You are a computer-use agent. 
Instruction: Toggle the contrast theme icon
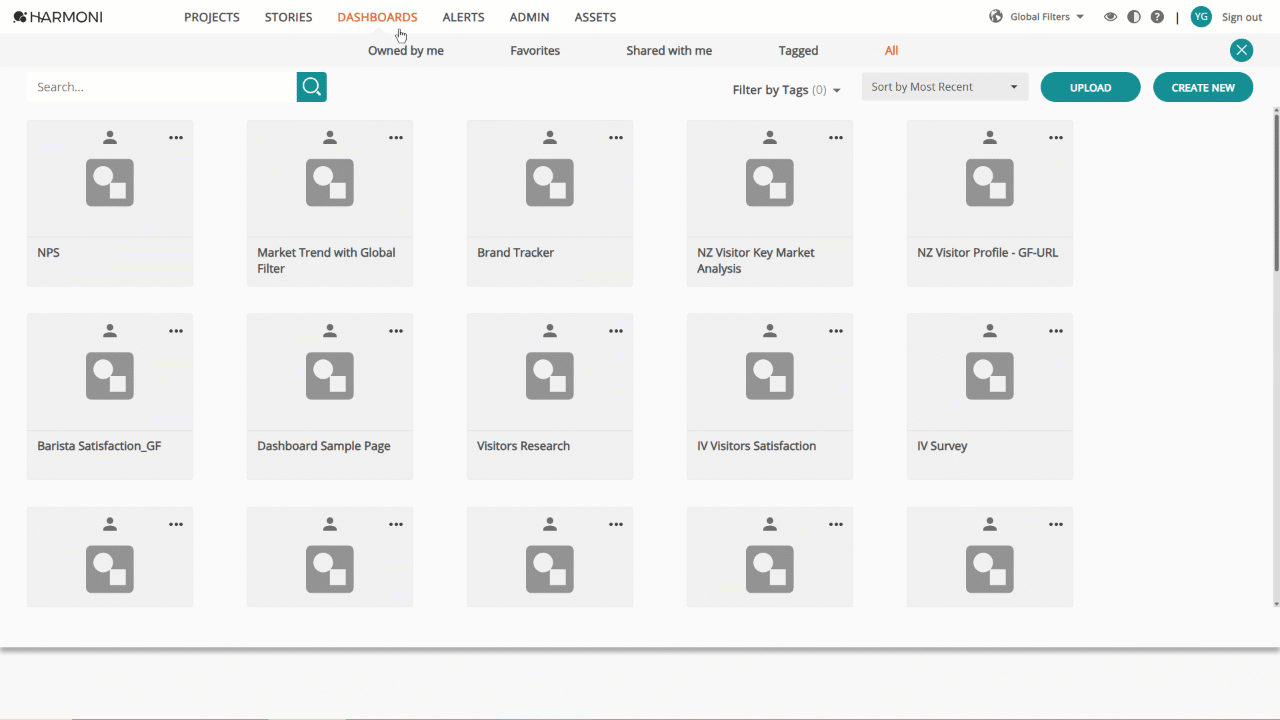click(1134, 17)
